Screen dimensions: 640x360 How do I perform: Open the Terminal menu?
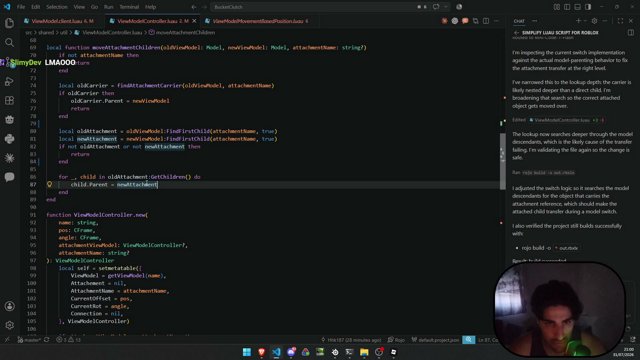click(x=129, y=7)
